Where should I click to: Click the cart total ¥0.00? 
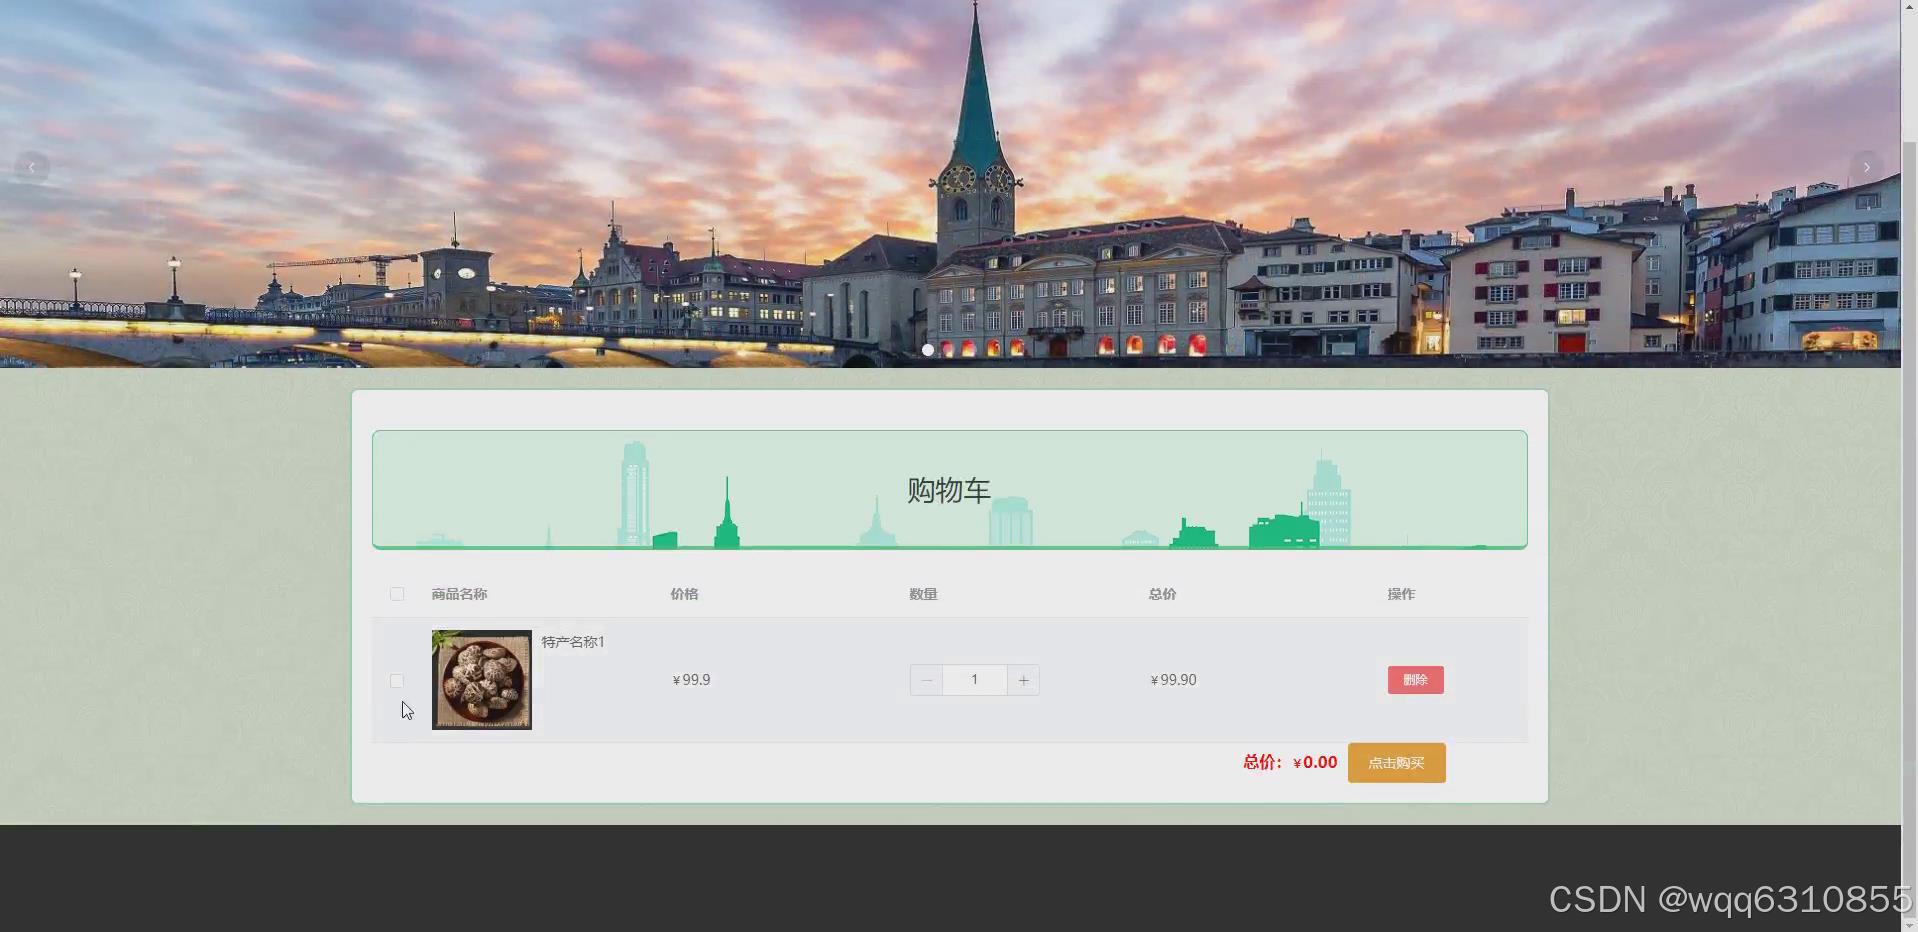(1315, 762)
